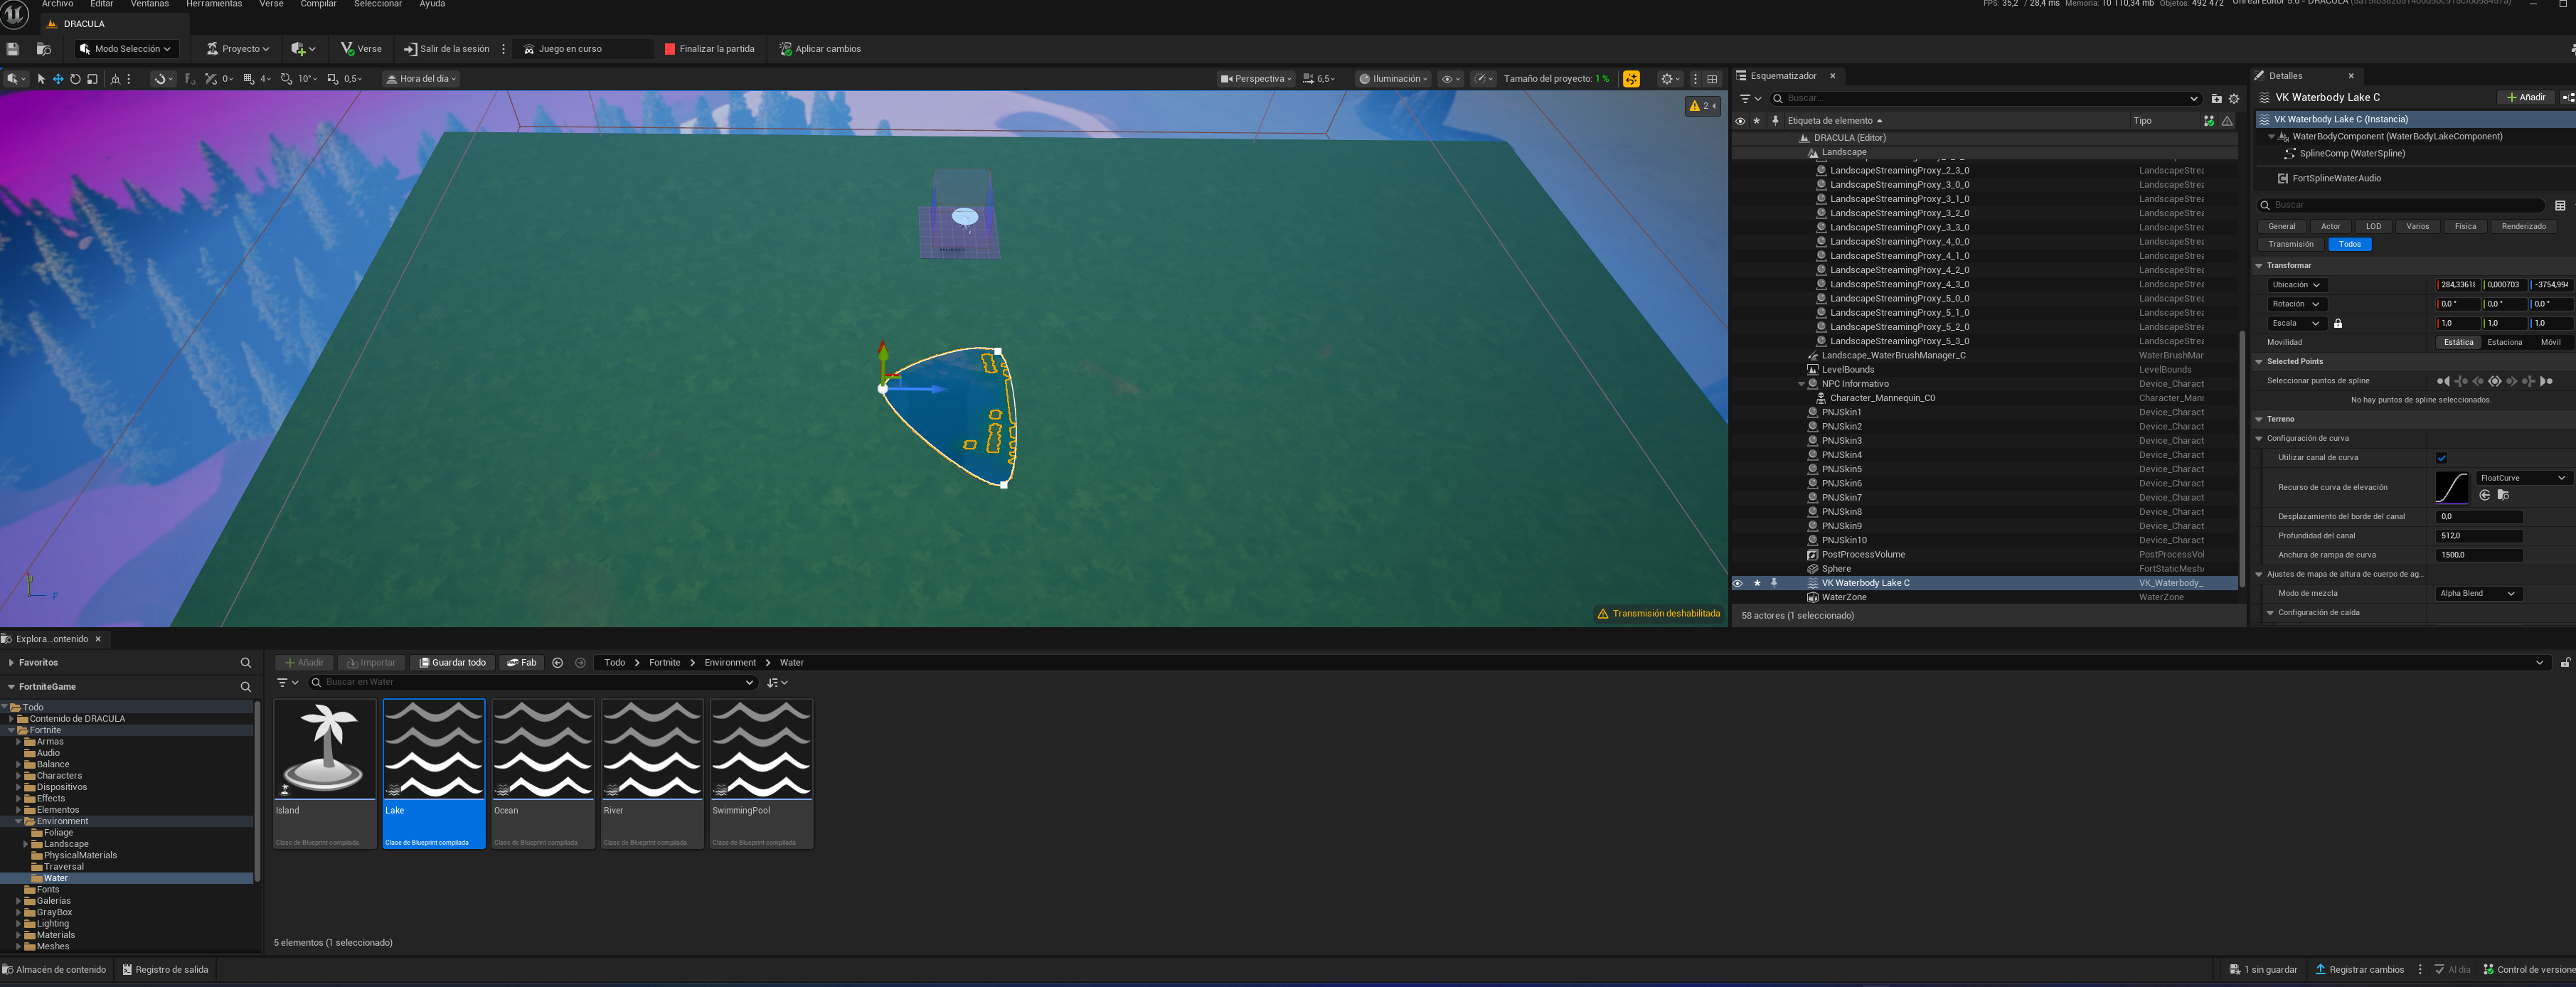The image size is (2576, 987).
Task: Open Esquematizador settings gear
Action: pos(2234,99)
